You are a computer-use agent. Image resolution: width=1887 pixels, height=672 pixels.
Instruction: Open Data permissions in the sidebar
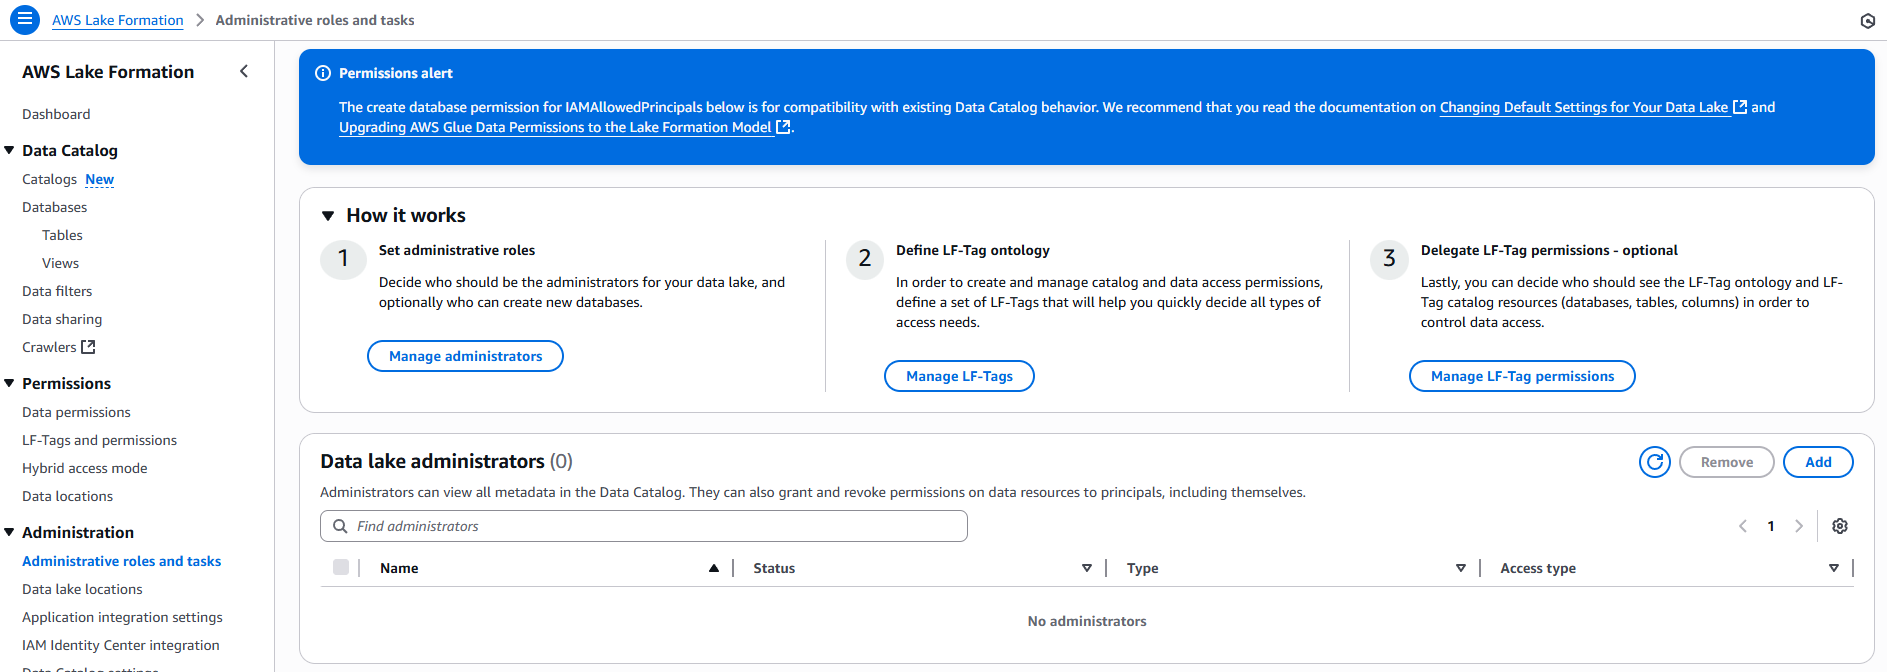pyautogui.click(x=76, y=412)
